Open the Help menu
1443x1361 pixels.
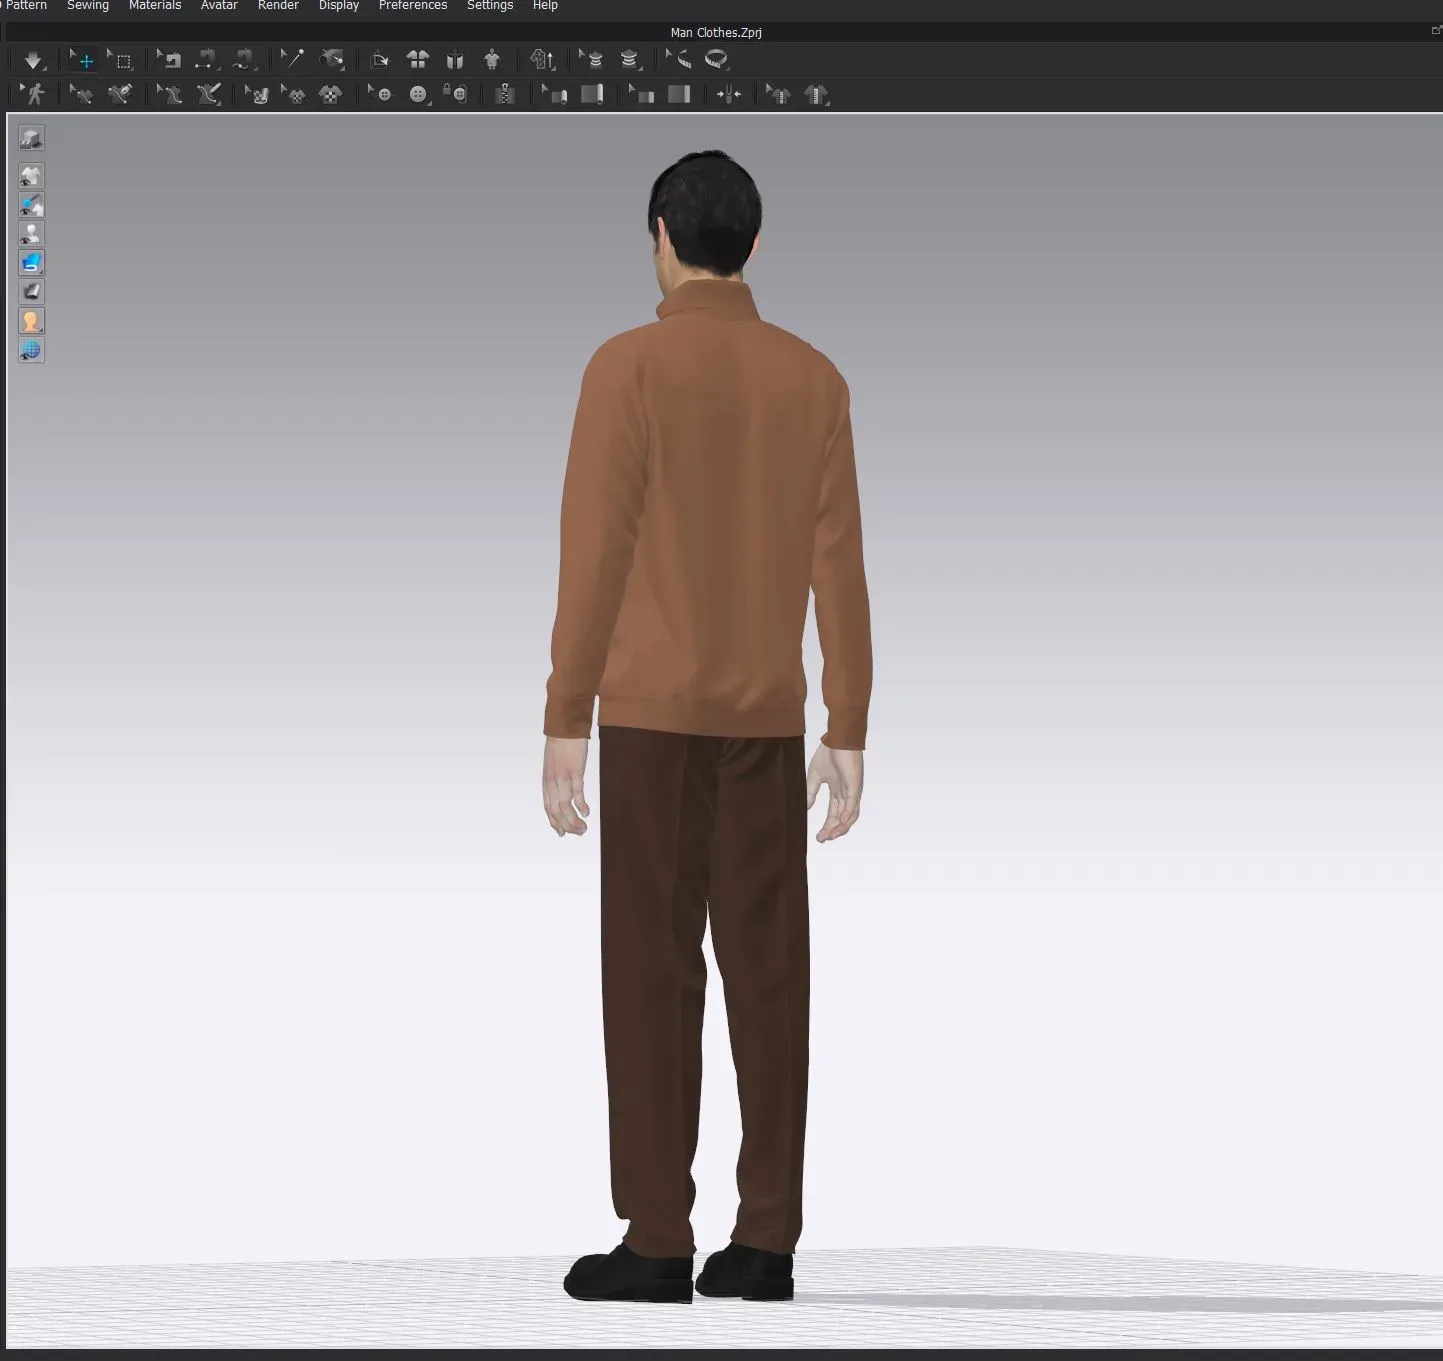tap(545, 6)
